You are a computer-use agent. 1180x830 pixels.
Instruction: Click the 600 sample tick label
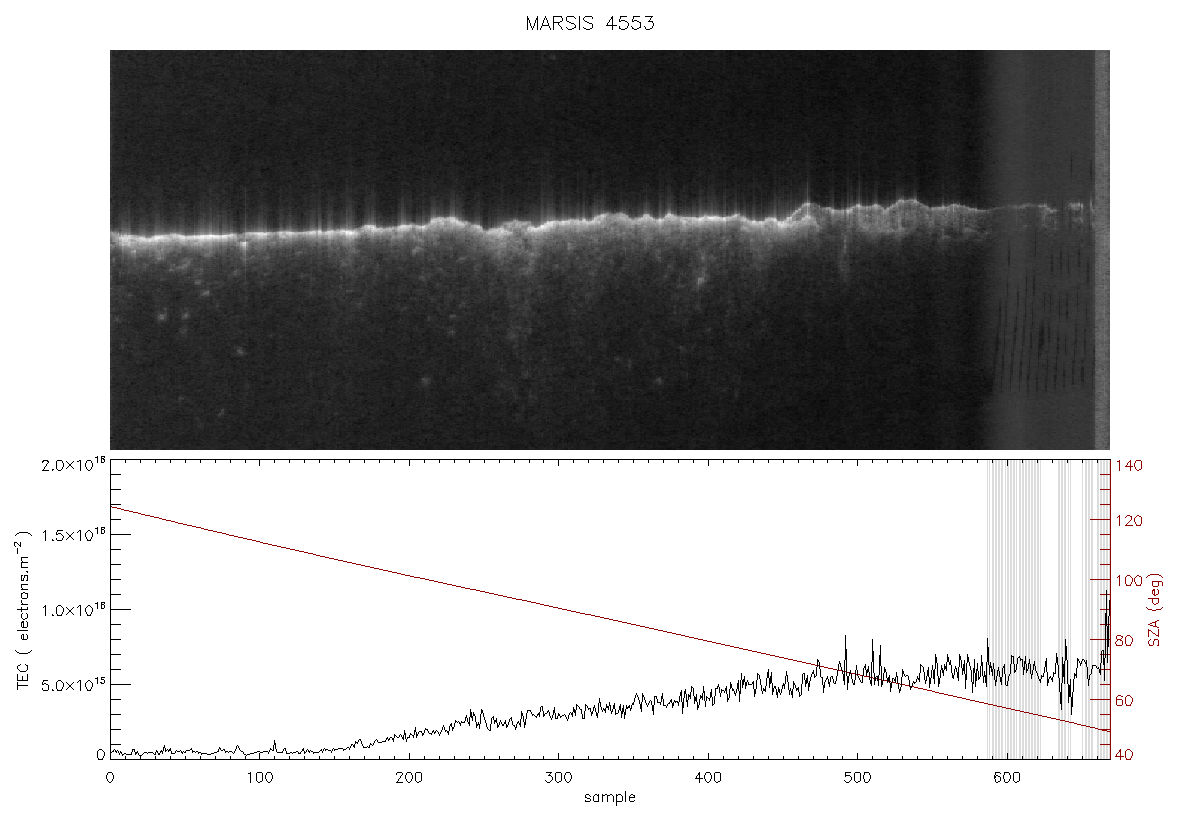click(1006, 777)
